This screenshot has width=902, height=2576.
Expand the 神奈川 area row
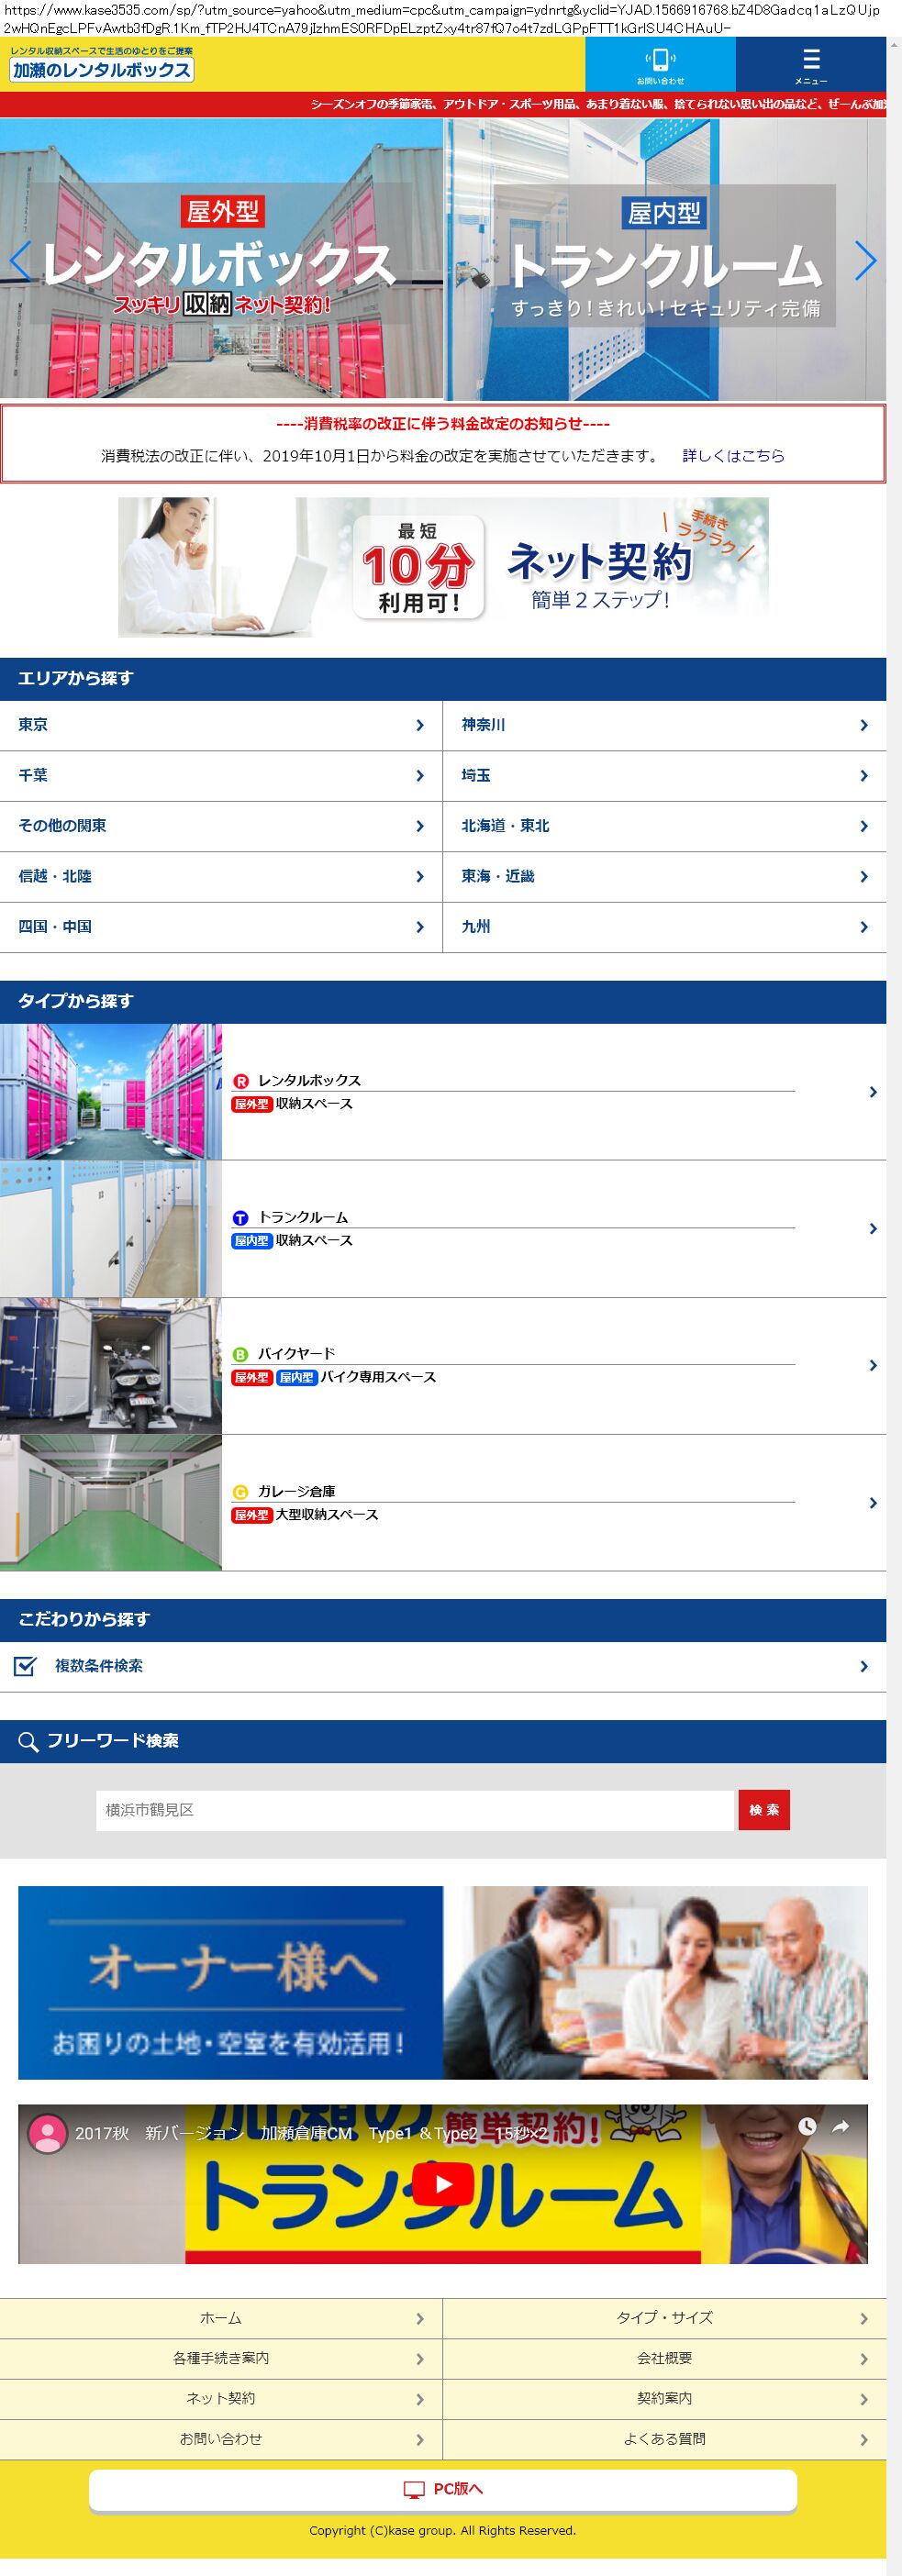click(x=664, y=725)
